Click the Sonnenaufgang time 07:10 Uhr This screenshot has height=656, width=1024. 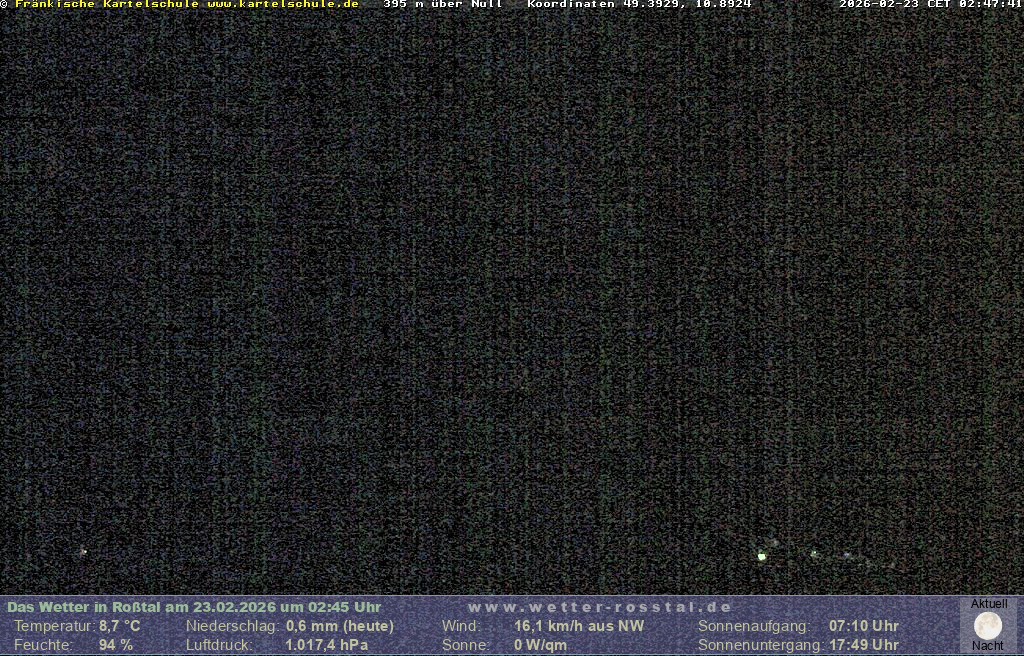pos(863,626)
